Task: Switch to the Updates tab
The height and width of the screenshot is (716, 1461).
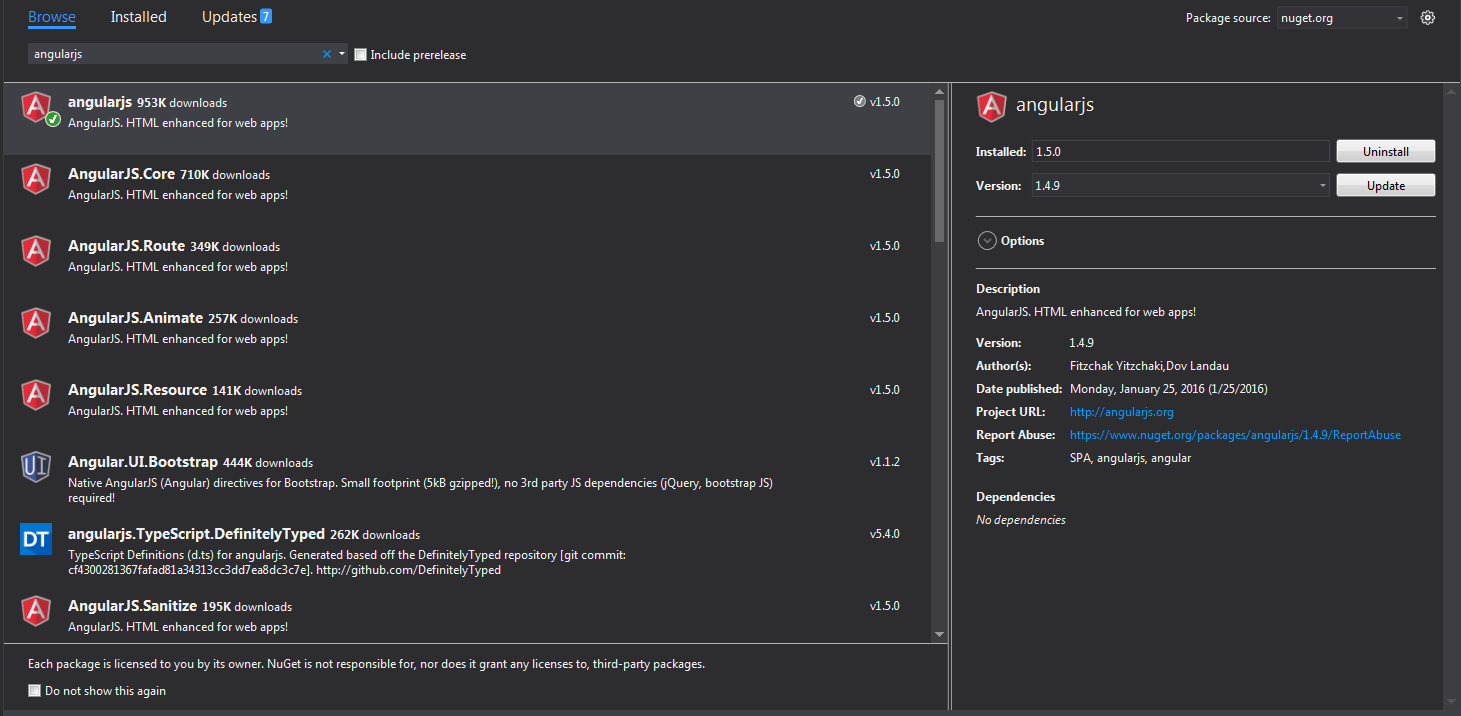Action: click(237, 17)
